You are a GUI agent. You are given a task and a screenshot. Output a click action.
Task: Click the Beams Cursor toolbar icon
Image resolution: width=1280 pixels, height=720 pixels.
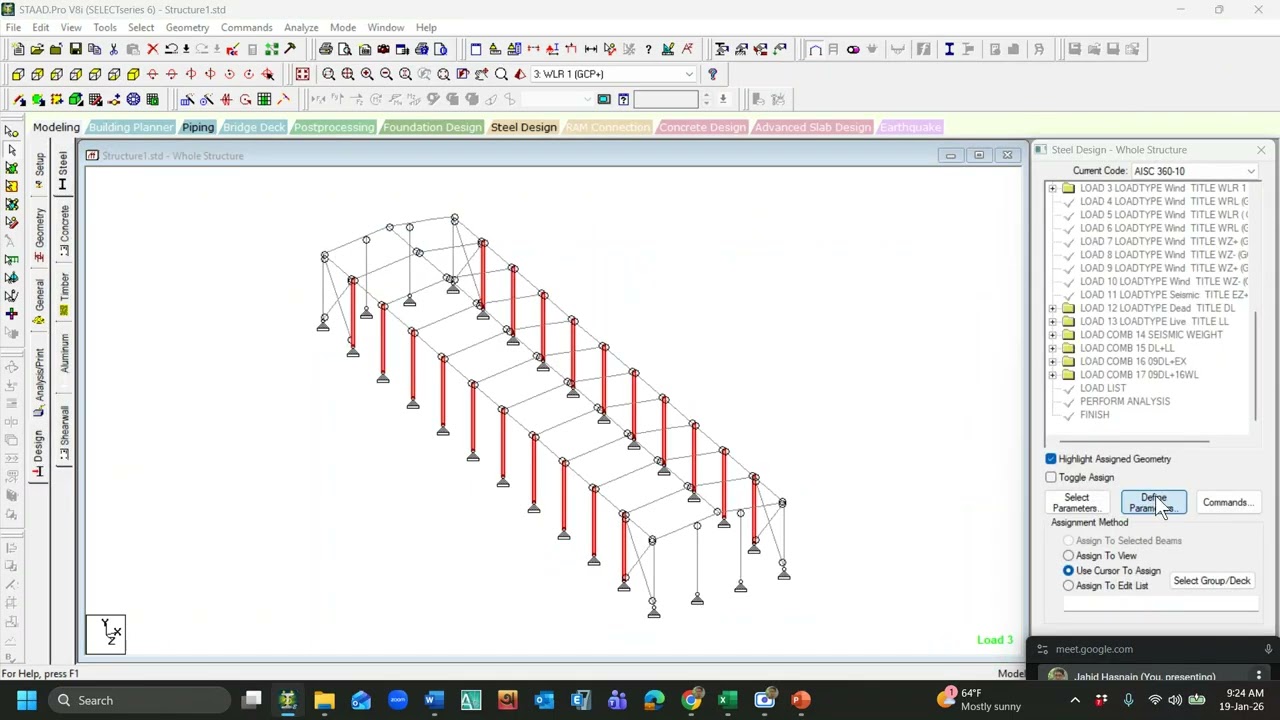pos(12,149)
